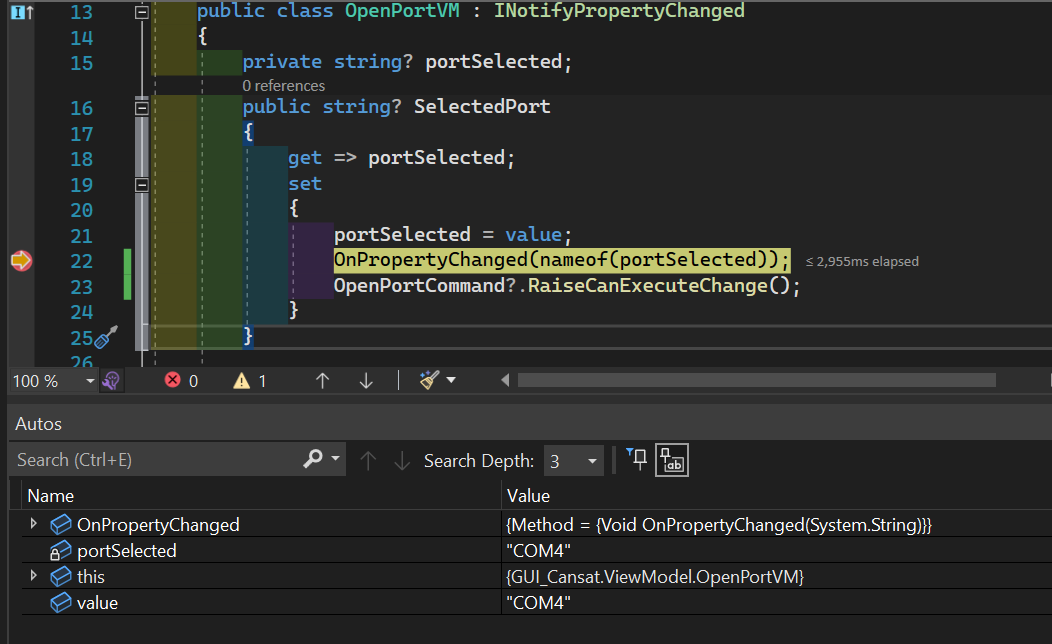Click the '0 references' CodeLens link
Screen dimensions: 1052x644
point(284,86)
